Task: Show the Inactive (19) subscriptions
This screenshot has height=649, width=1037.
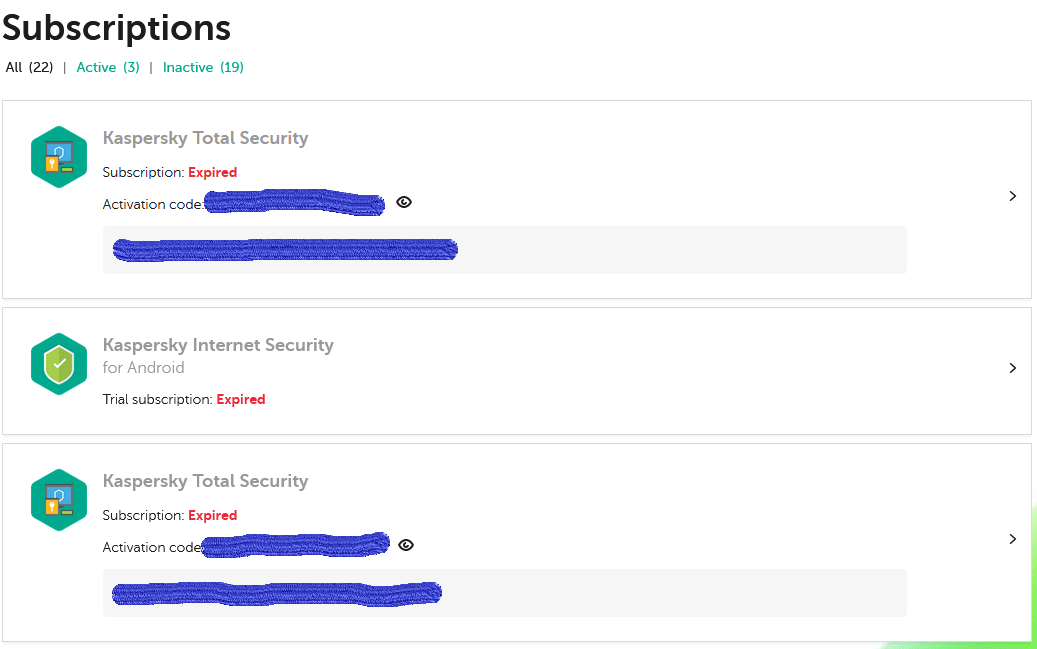Action: click(203, 67)
